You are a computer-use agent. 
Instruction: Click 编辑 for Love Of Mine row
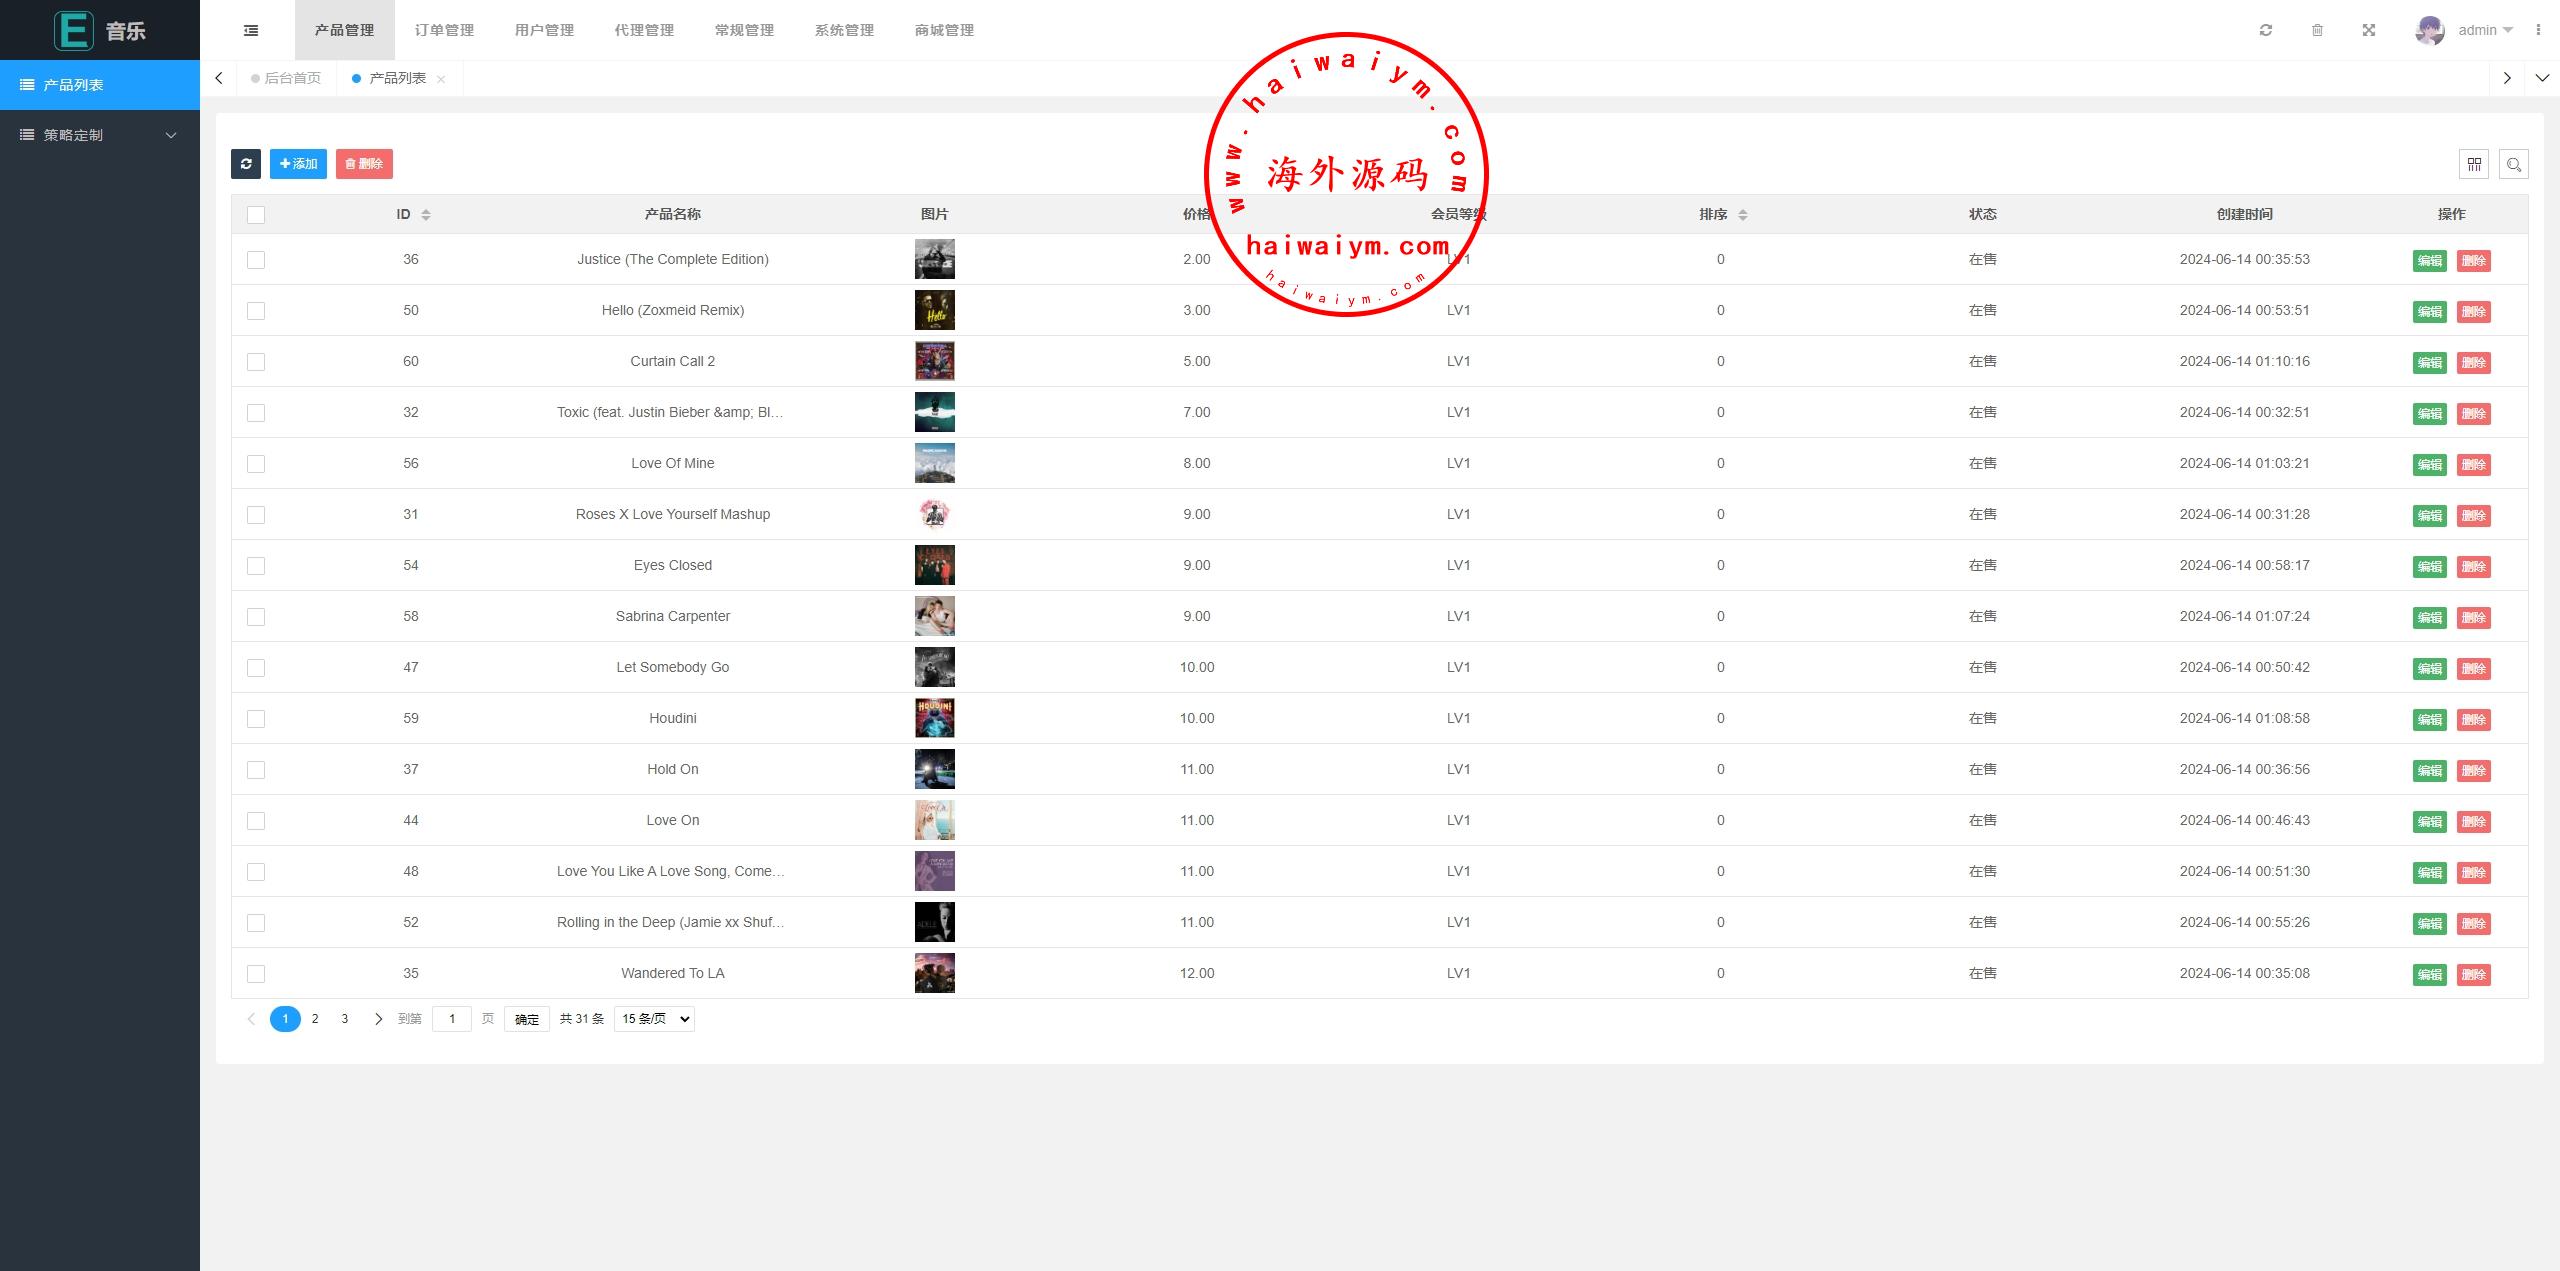[2429, 465]
